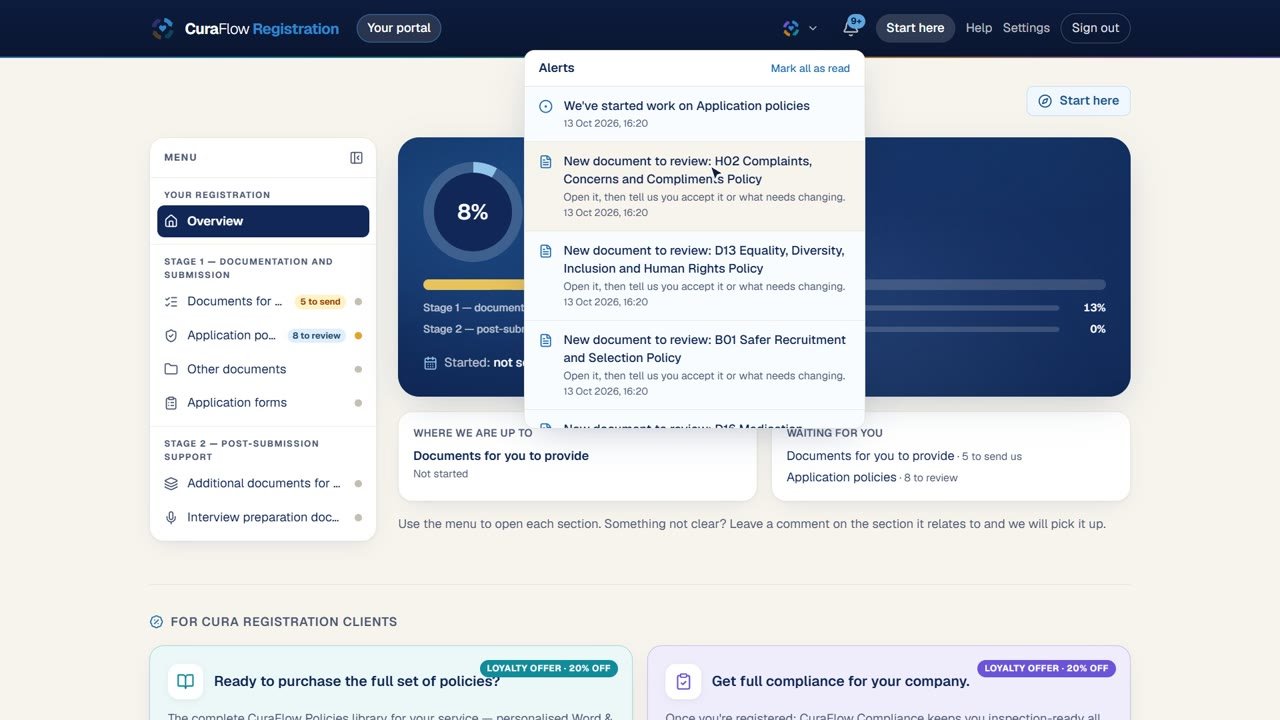Click the 5 to send badge
The width and height of the screenshot is (1280, 720).
[x=320, y=302]
